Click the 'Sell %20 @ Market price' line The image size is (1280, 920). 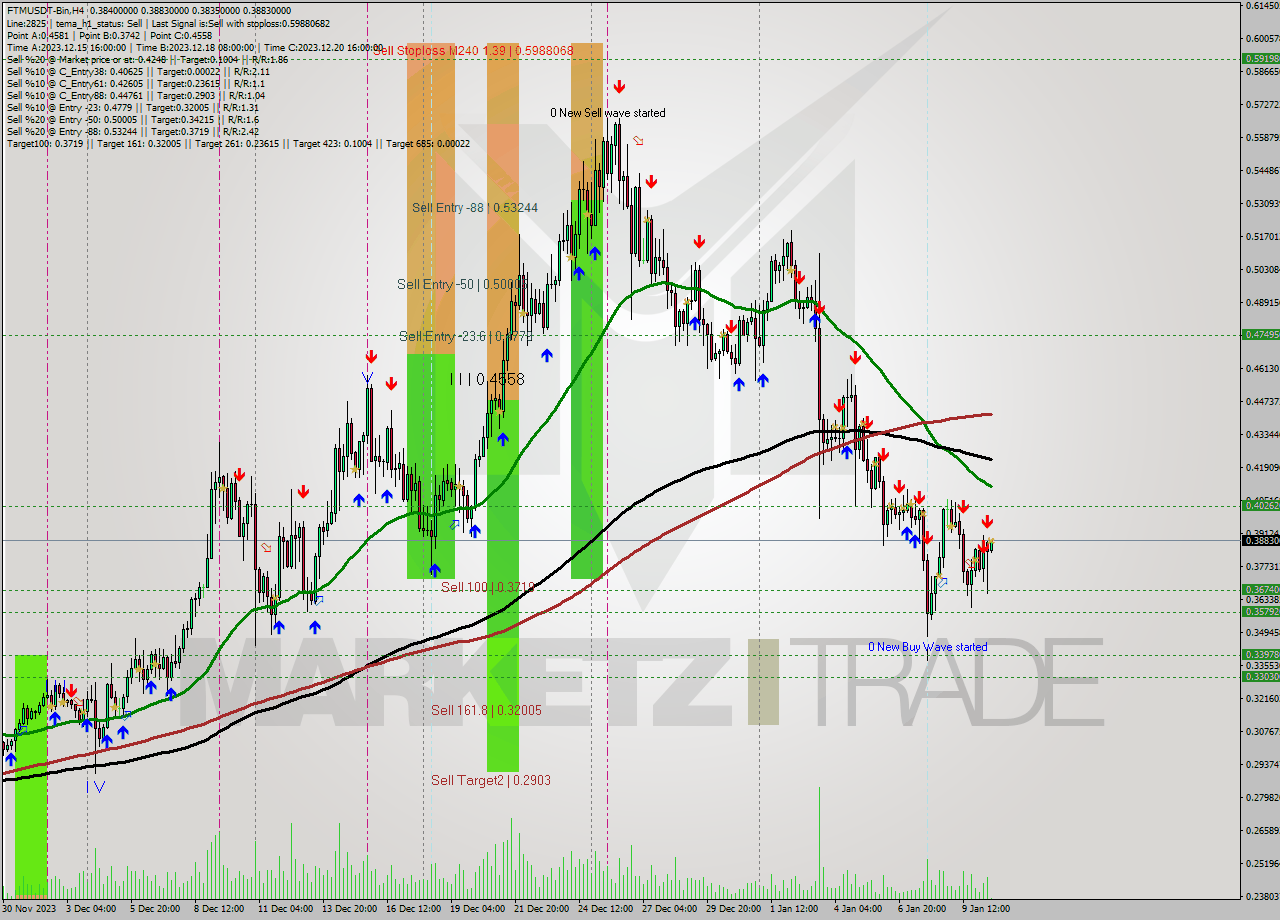147,59
